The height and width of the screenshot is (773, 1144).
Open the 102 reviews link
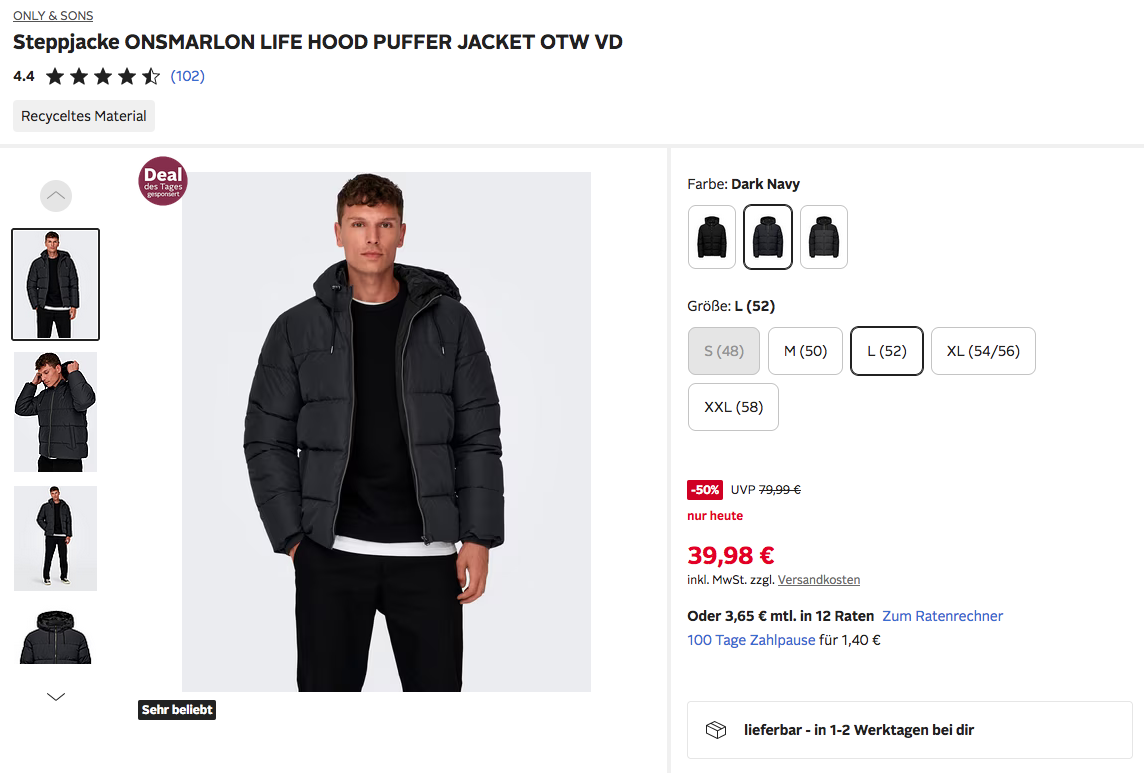click(188, 76)
